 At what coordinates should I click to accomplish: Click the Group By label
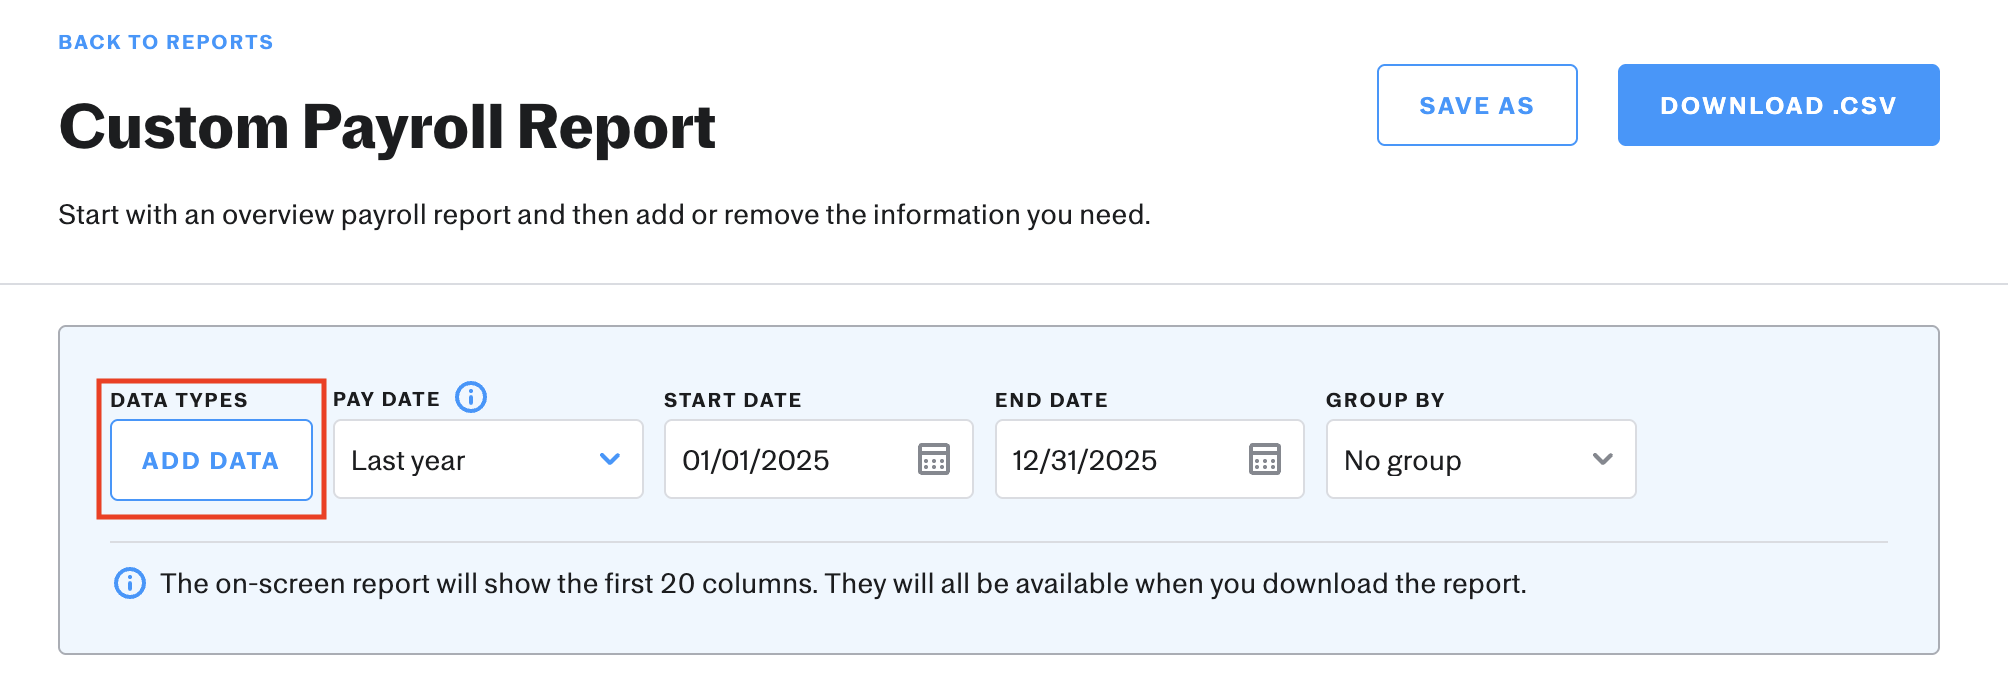click(x=1385, y=400)
